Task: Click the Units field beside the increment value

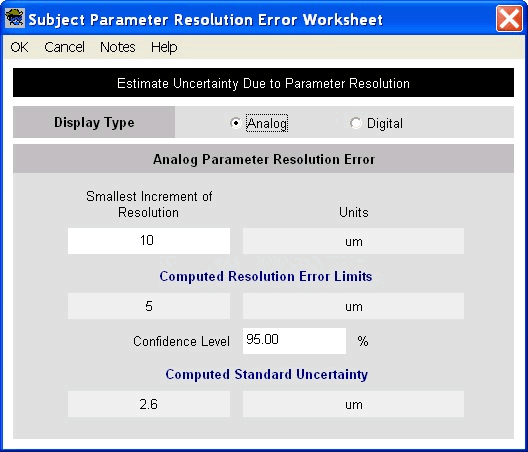Action: tap(353, 241)
